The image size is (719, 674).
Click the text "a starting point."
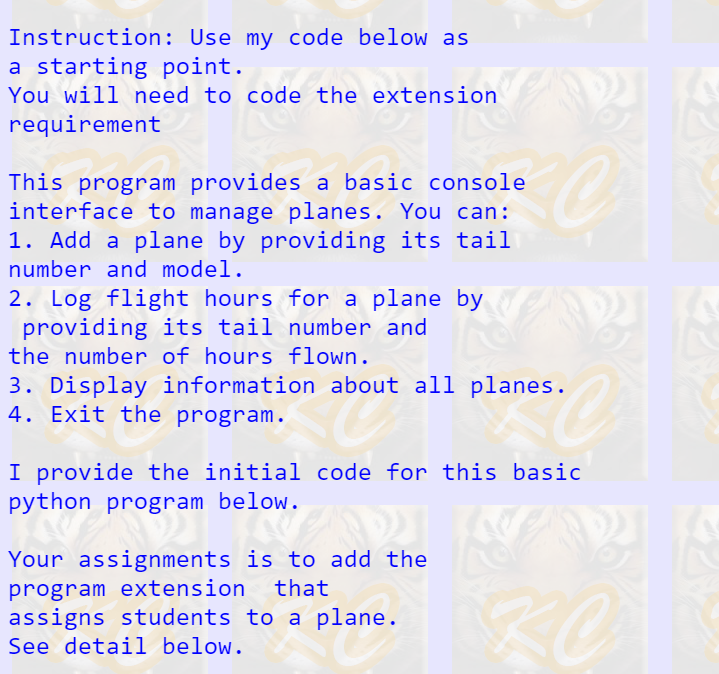coord(126,68)
